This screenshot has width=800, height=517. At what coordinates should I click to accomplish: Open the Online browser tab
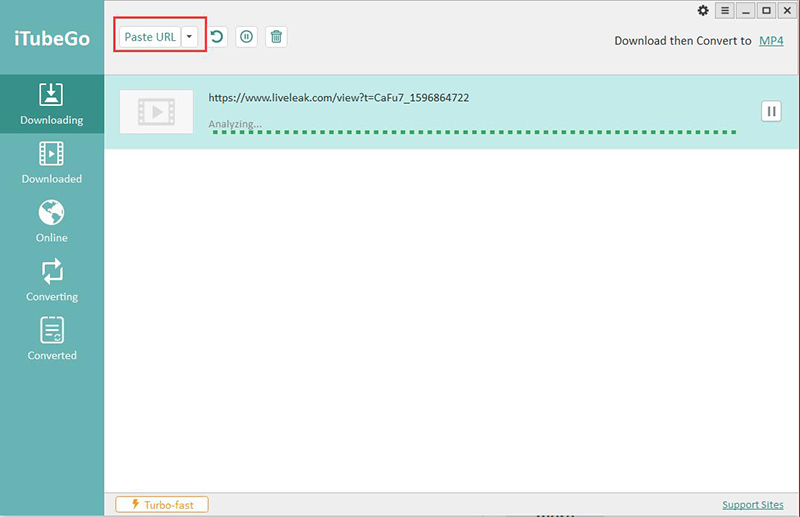pos(52,221)
